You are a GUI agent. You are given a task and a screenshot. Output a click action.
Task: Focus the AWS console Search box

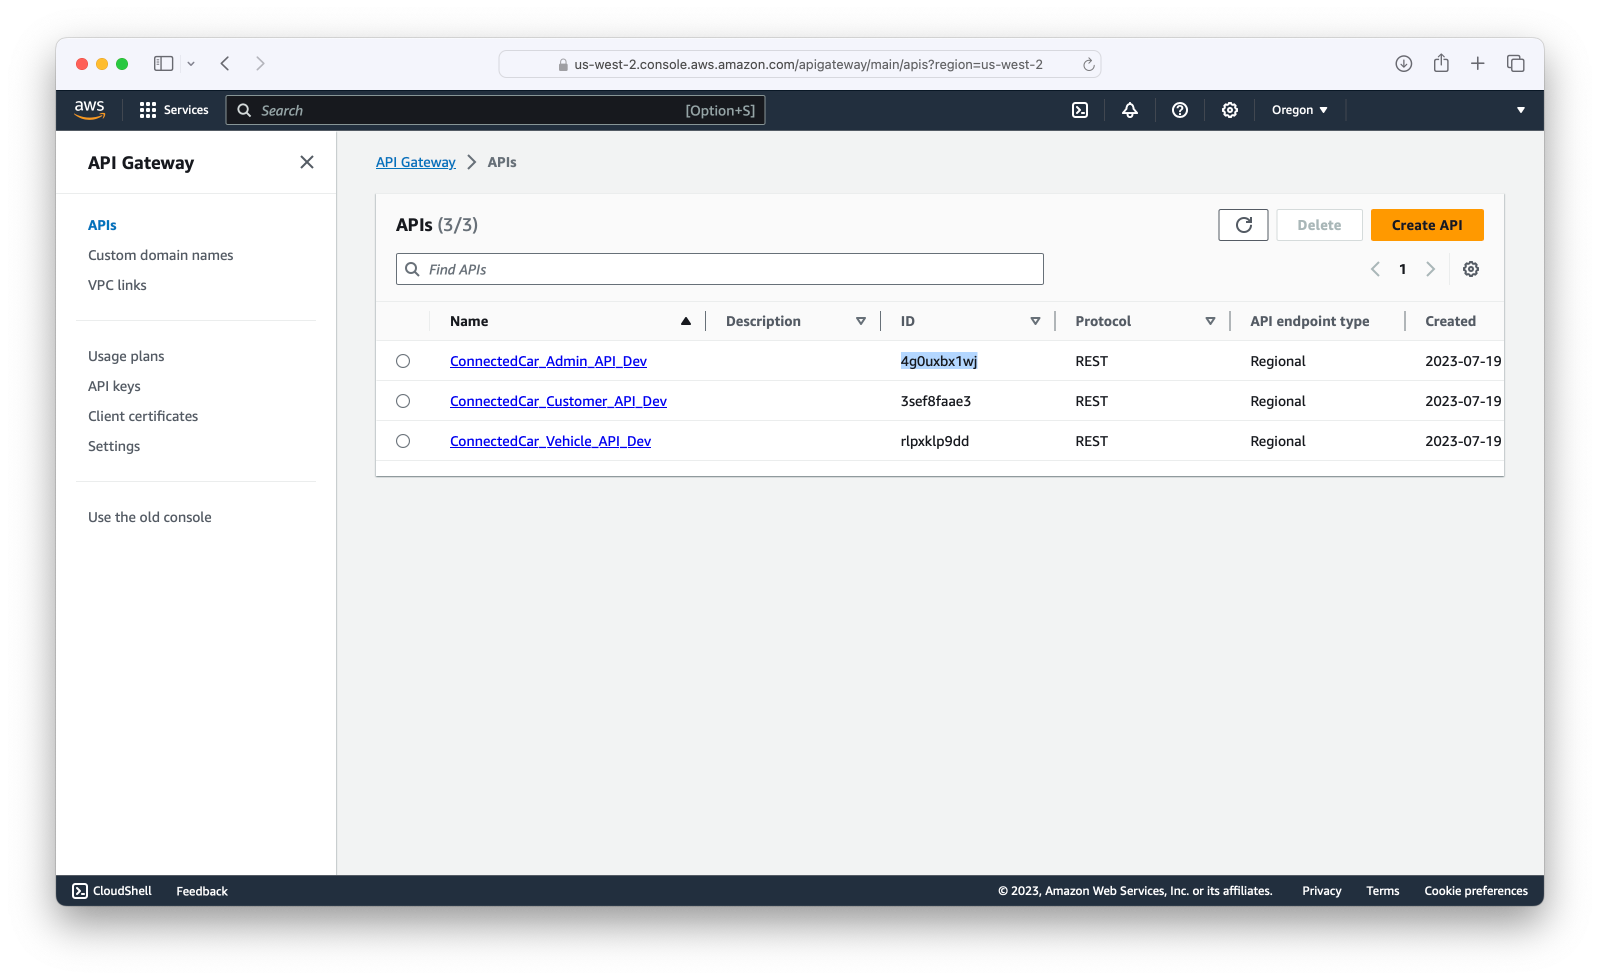click(x=496, y=110)
